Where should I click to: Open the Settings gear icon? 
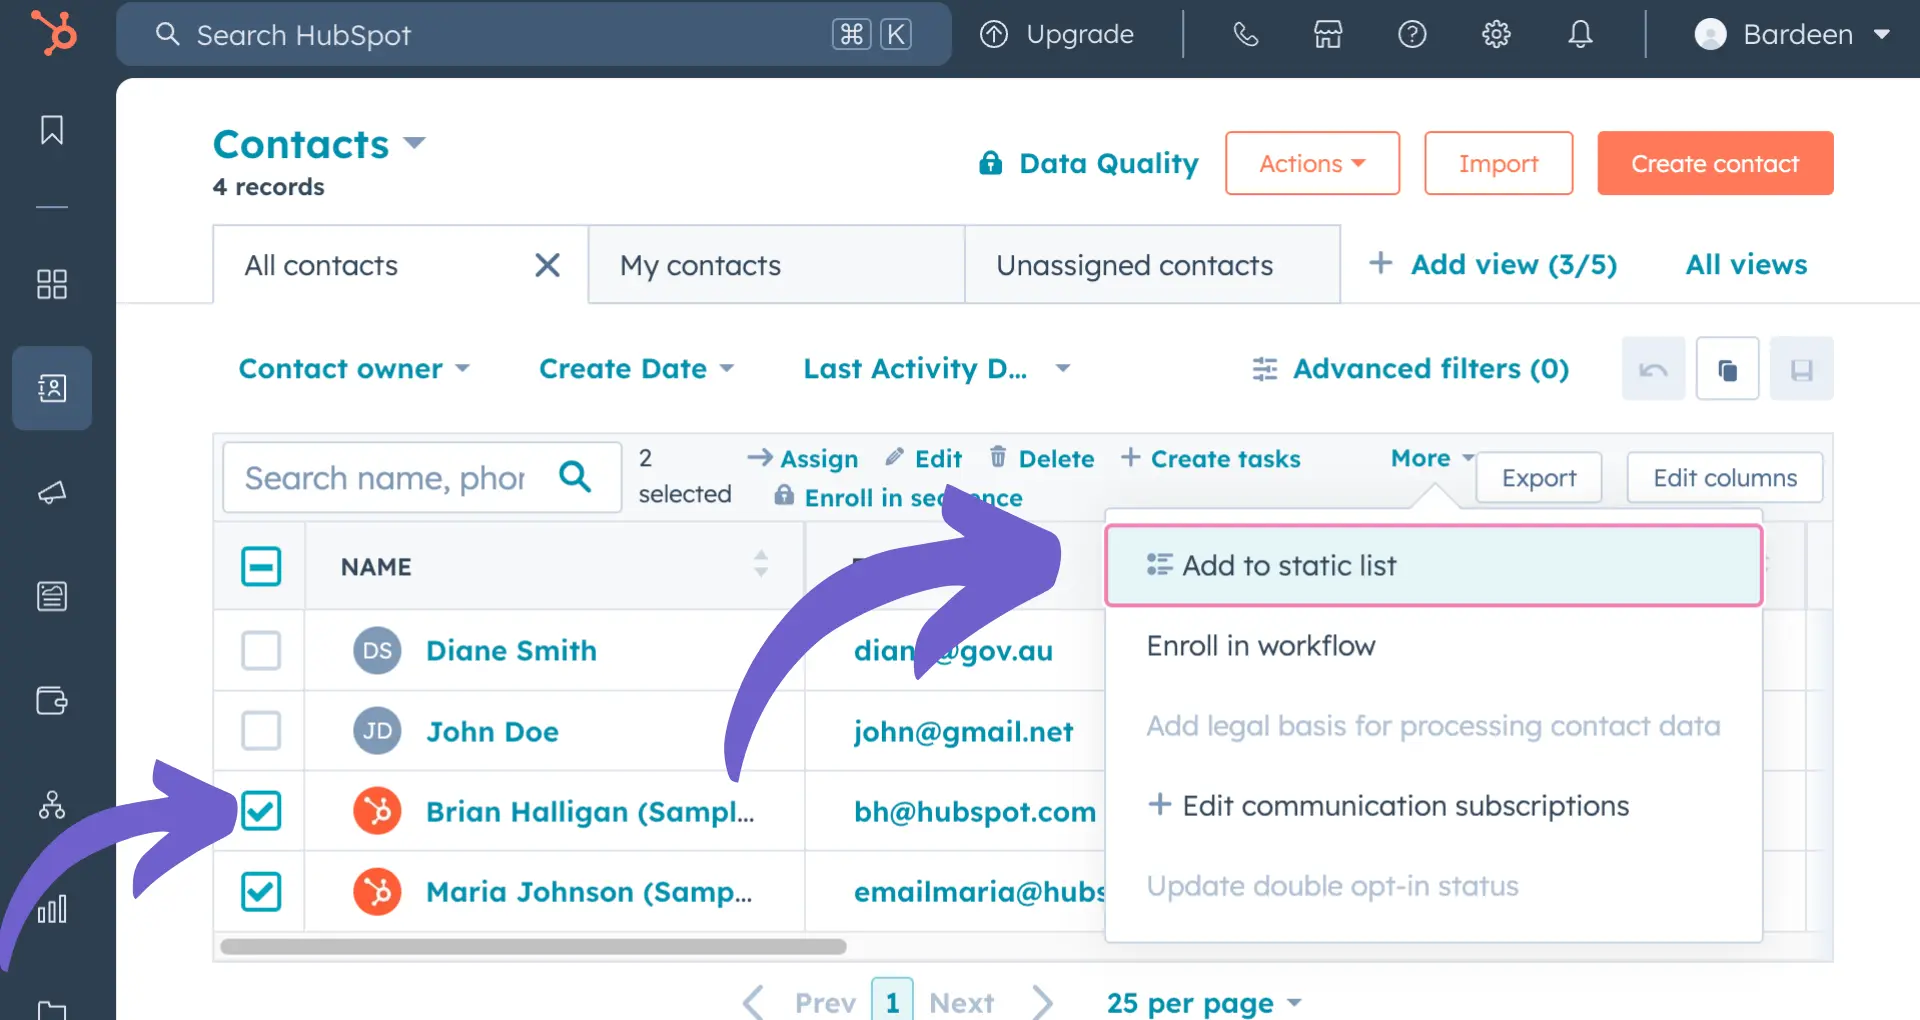(1496, 34)
